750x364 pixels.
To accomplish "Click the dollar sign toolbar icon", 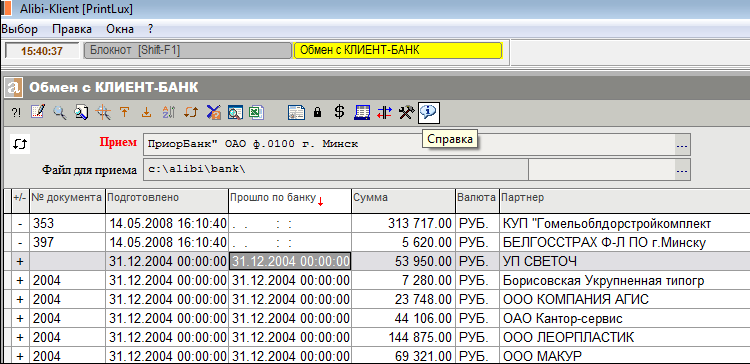I will (339, 112).
